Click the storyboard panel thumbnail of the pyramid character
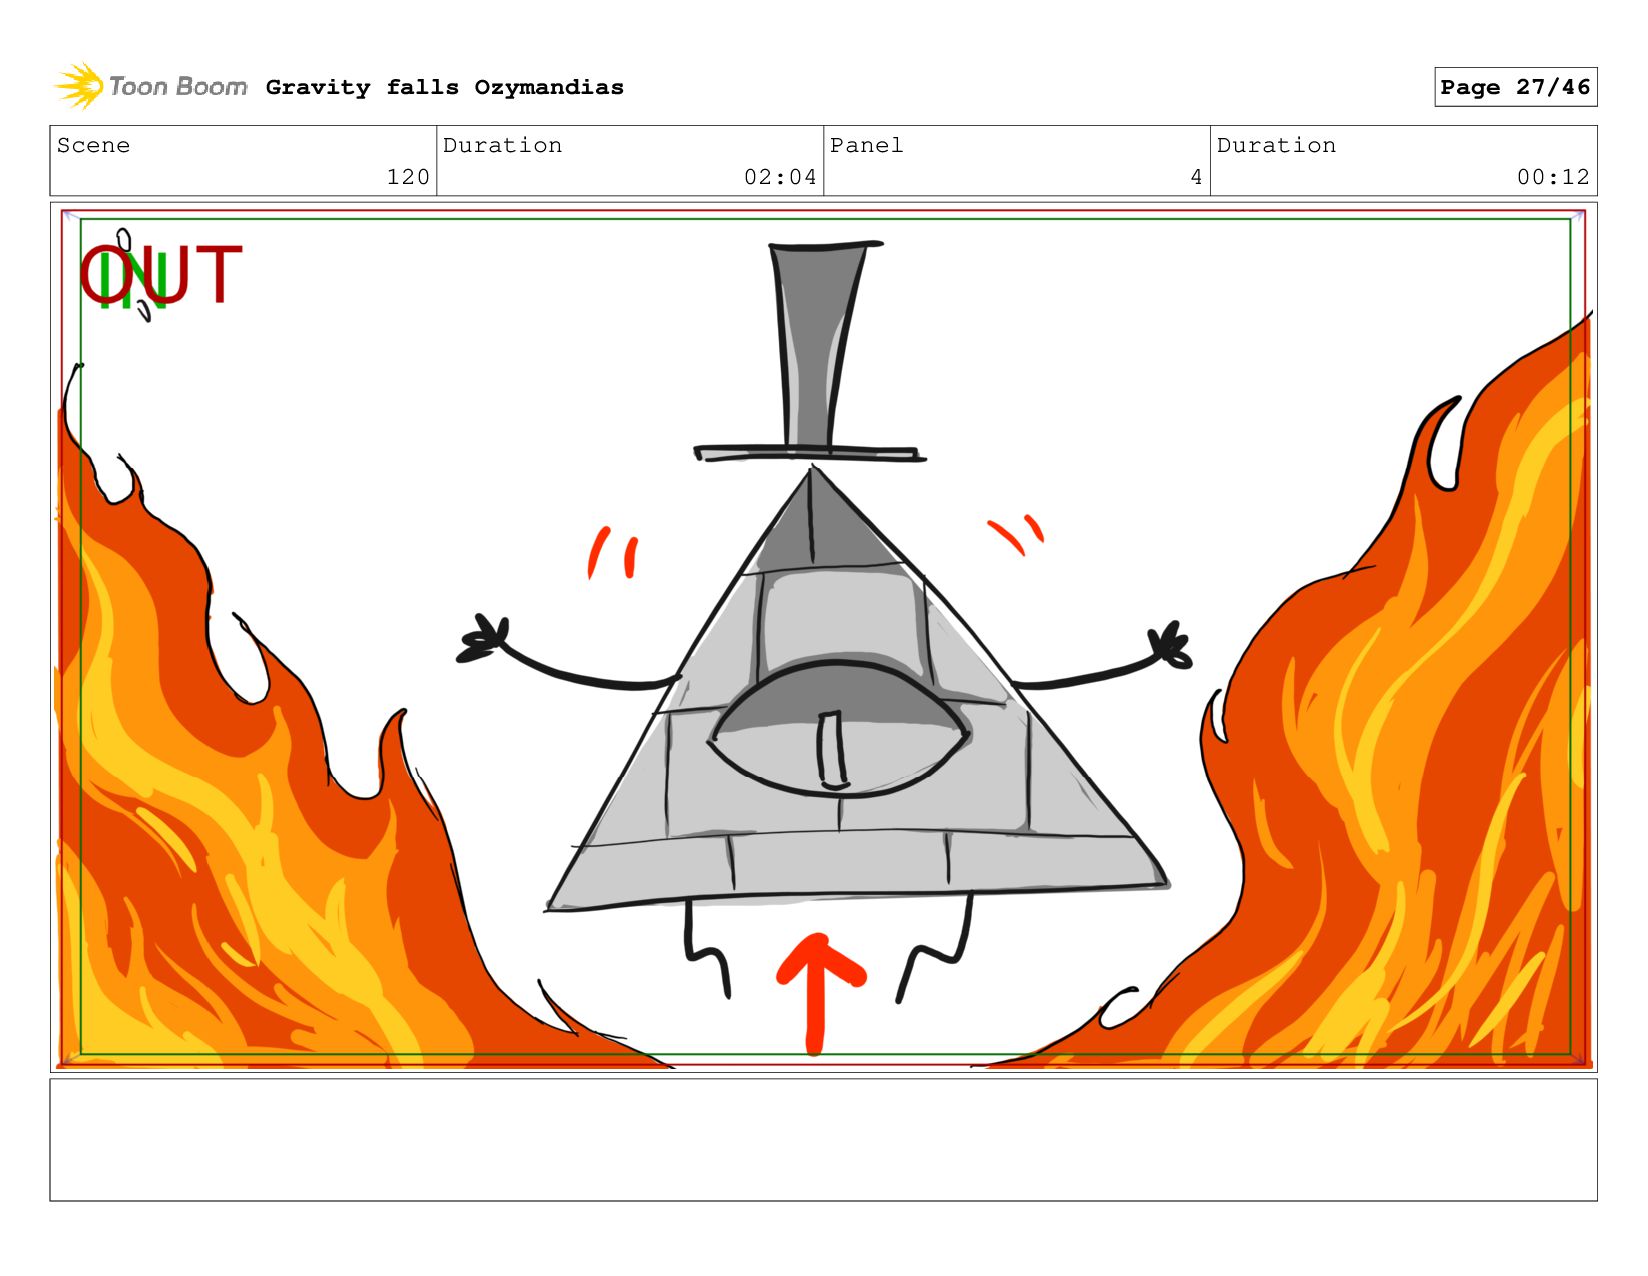The height and width of the screenshot is (1276, 1648). (823, 637)
